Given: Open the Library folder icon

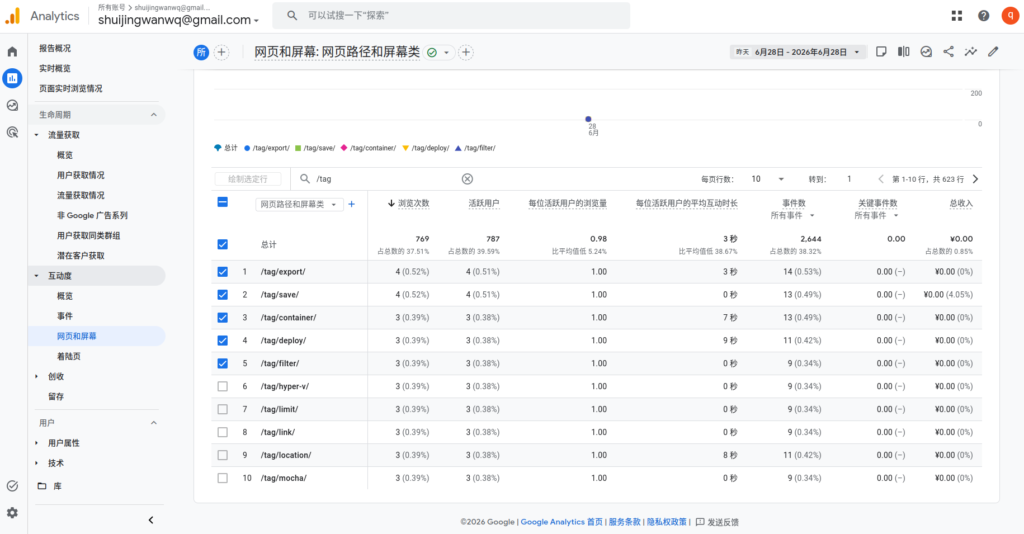Looking at the screenshot, I should pyautogui.click(x=42, y=486).
